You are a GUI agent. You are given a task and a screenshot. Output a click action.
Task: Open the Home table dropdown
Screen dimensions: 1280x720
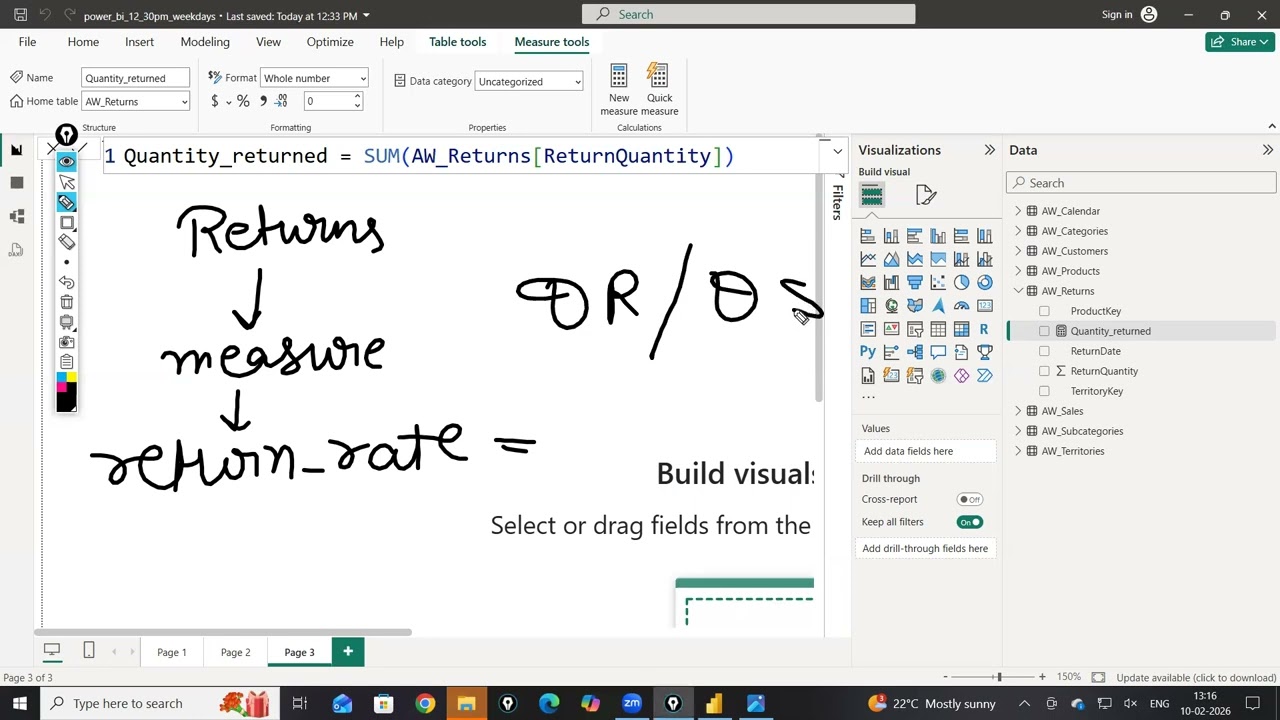tap(136, 101)
